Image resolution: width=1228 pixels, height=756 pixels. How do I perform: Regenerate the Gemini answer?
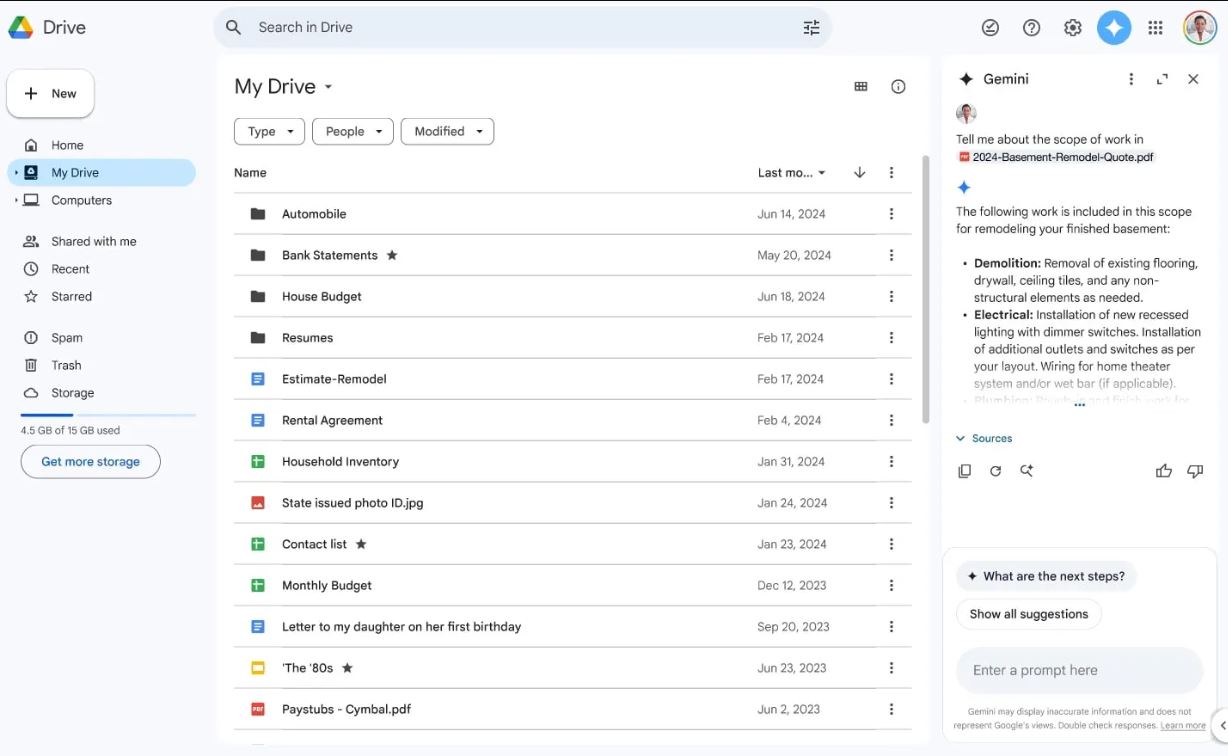click(995, 470)
